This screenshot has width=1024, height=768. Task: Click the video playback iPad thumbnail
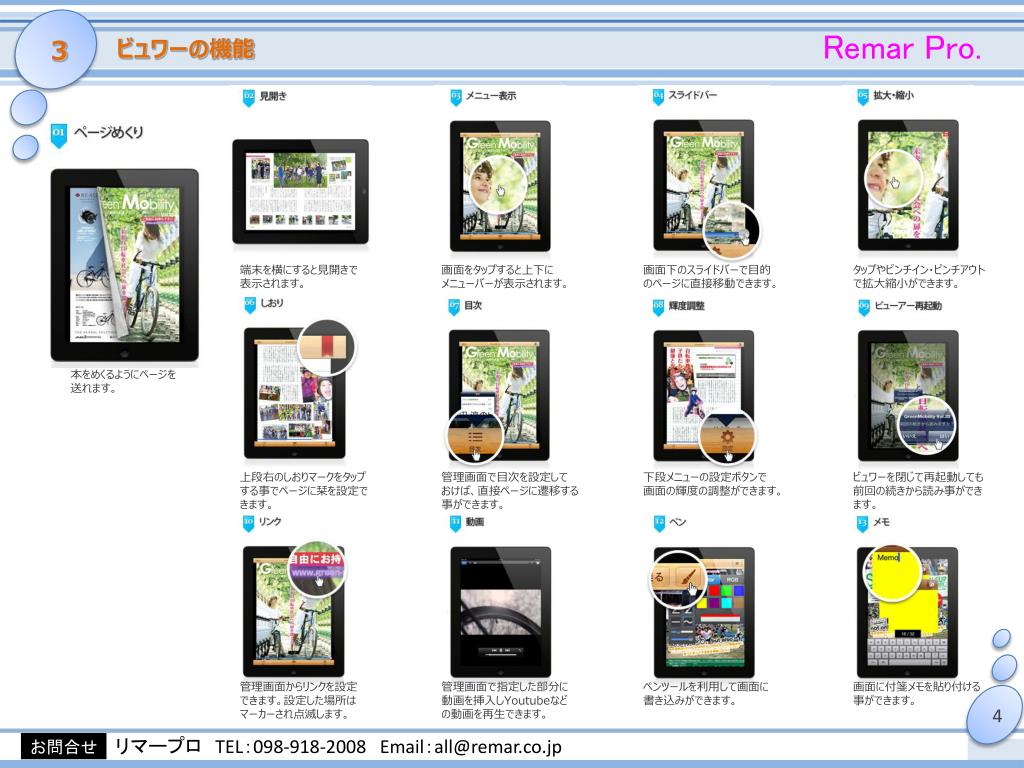point(501,612)
